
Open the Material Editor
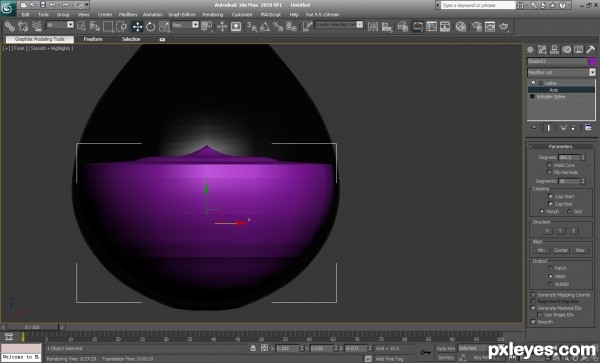[461, 26]
